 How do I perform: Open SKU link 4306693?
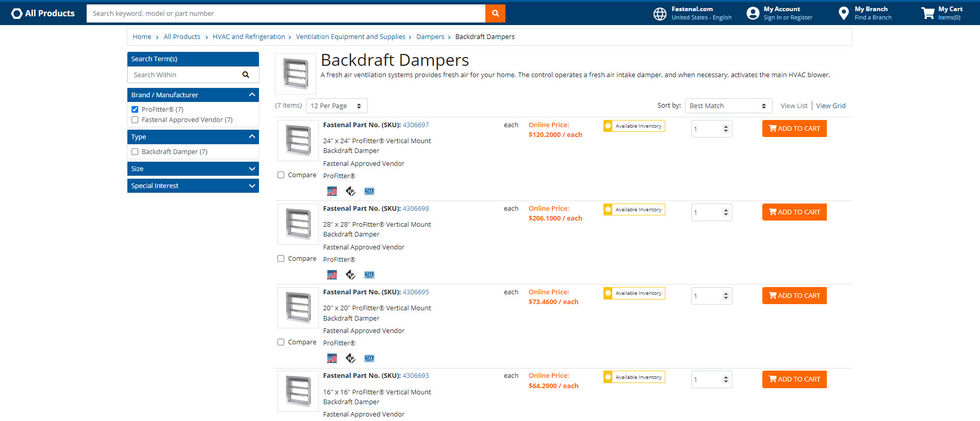(416, 376)
